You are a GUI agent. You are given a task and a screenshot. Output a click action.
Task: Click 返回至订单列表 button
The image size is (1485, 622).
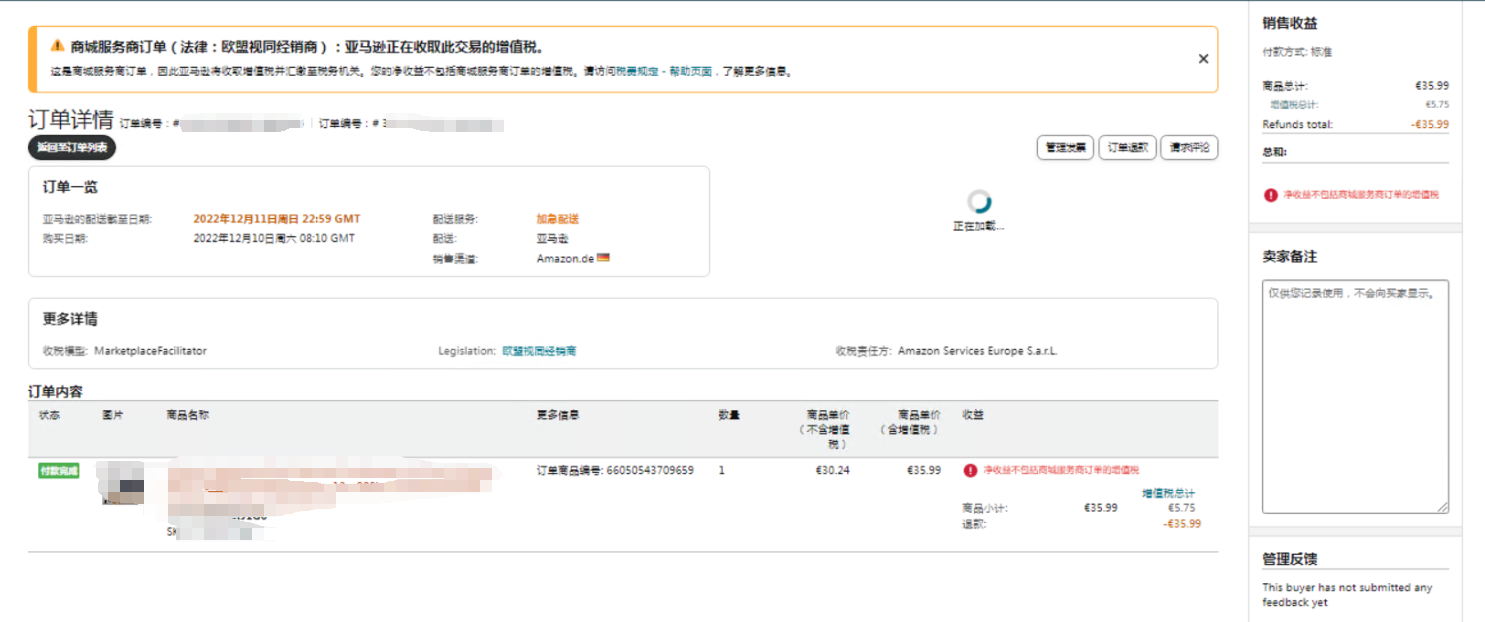[72, 148]
